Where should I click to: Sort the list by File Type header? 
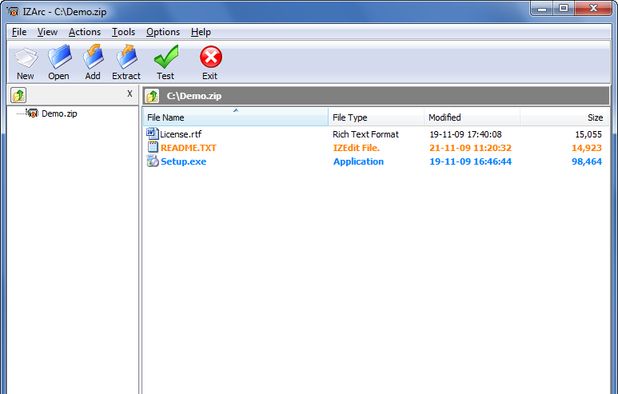376,117
